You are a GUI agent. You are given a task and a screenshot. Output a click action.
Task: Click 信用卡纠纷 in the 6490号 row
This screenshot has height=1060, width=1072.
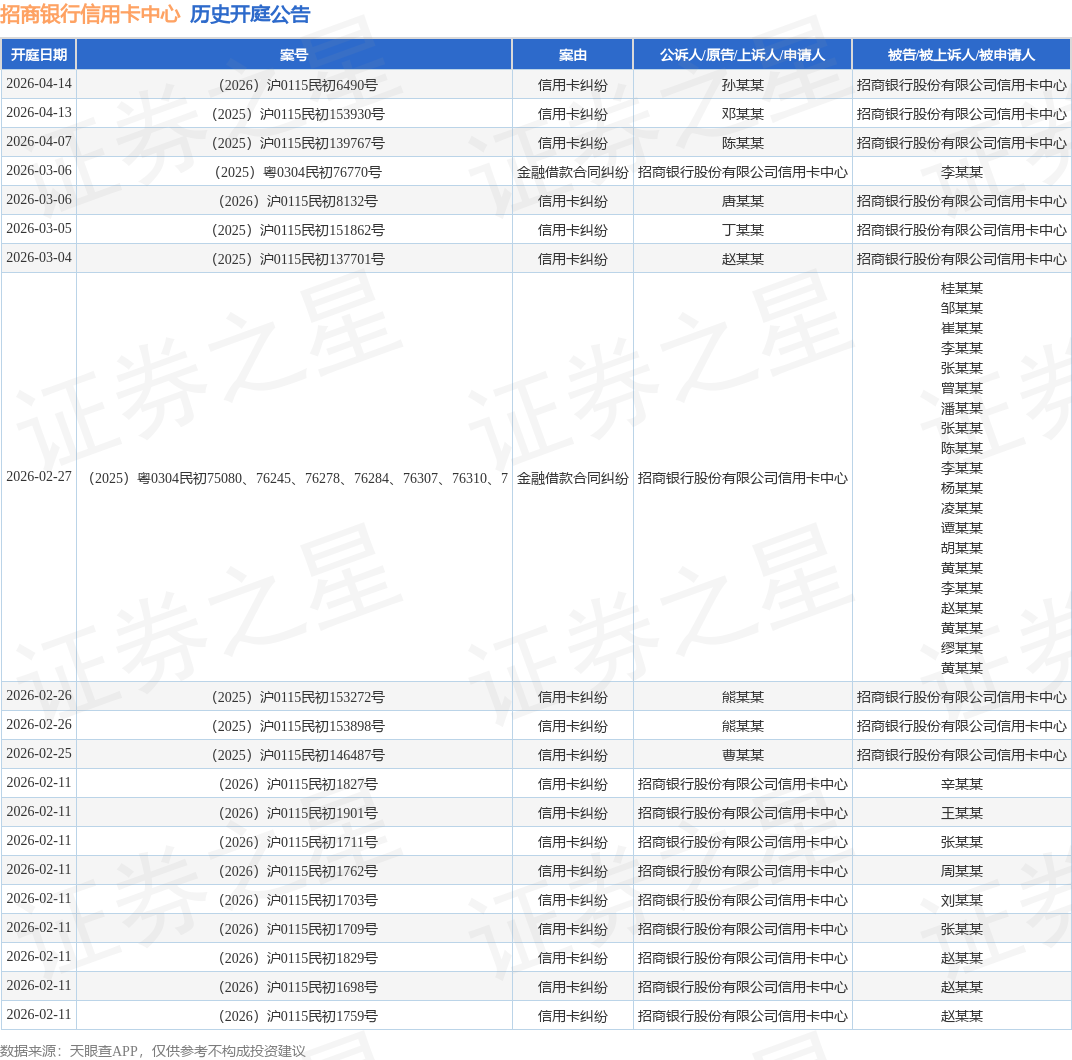tap(572, 85)
